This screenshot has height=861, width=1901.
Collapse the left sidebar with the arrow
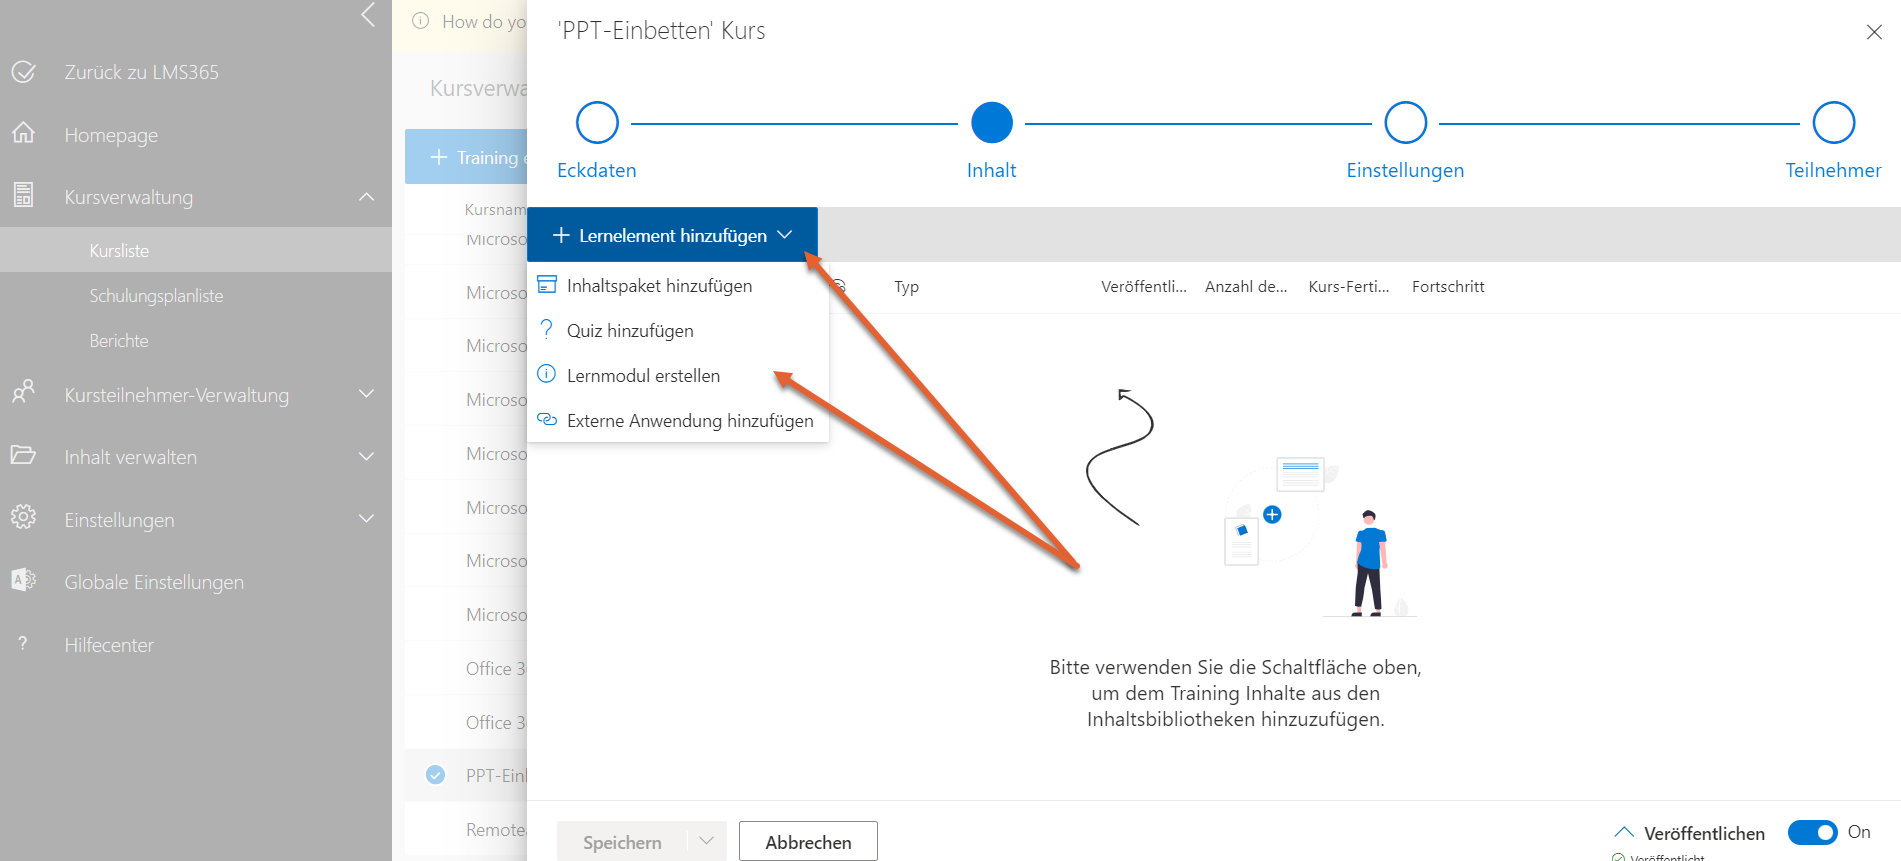click(x=368, y=15)
